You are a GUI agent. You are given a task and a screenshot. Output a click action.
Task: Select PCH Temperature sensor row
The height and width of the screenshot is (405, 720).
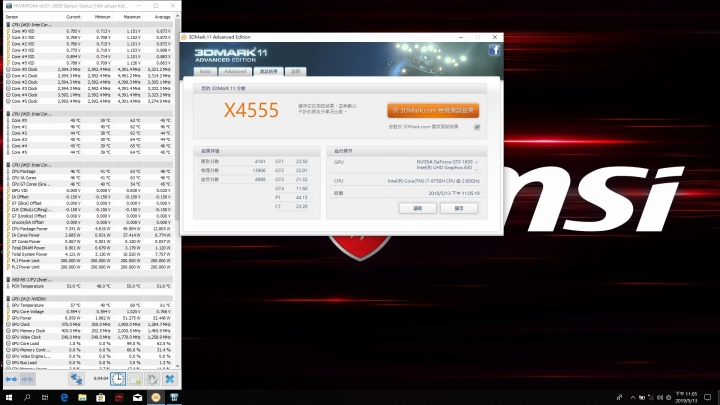89,286
